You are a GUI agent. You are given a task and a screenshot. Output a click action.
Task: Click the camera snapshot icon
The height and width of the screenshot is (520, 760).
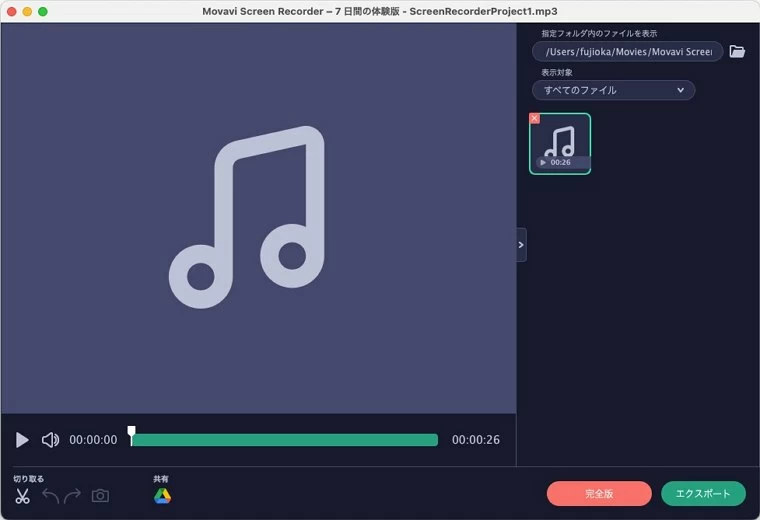click(100, 496)
